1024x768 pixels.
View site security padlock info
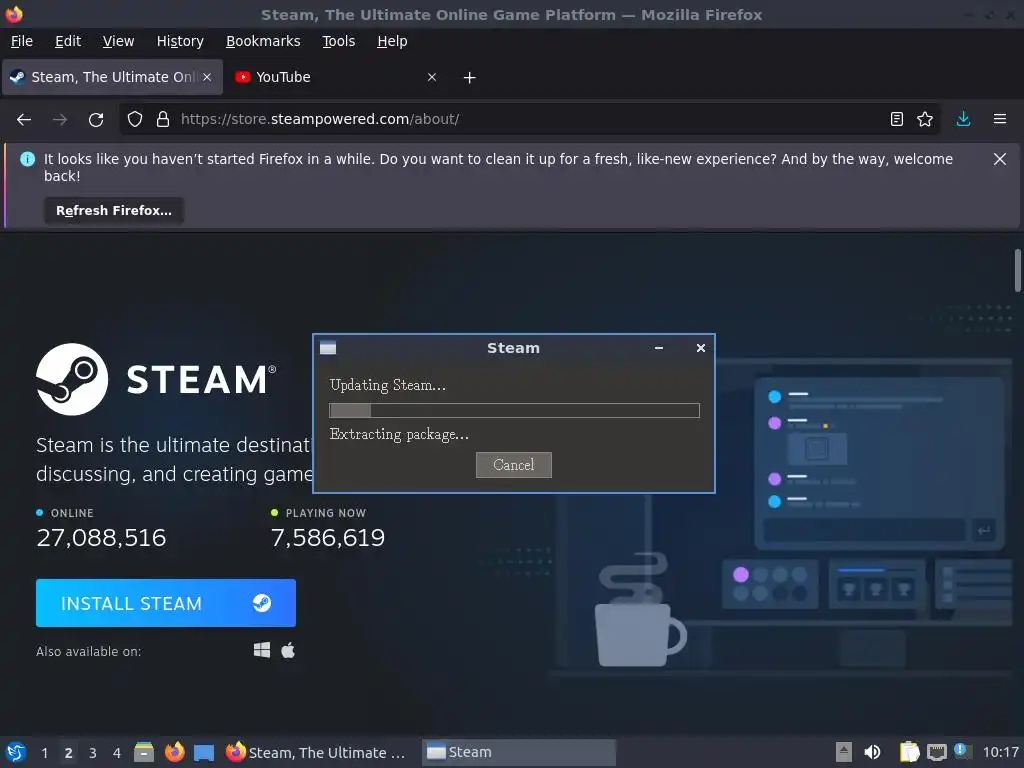tap(163, 120)
